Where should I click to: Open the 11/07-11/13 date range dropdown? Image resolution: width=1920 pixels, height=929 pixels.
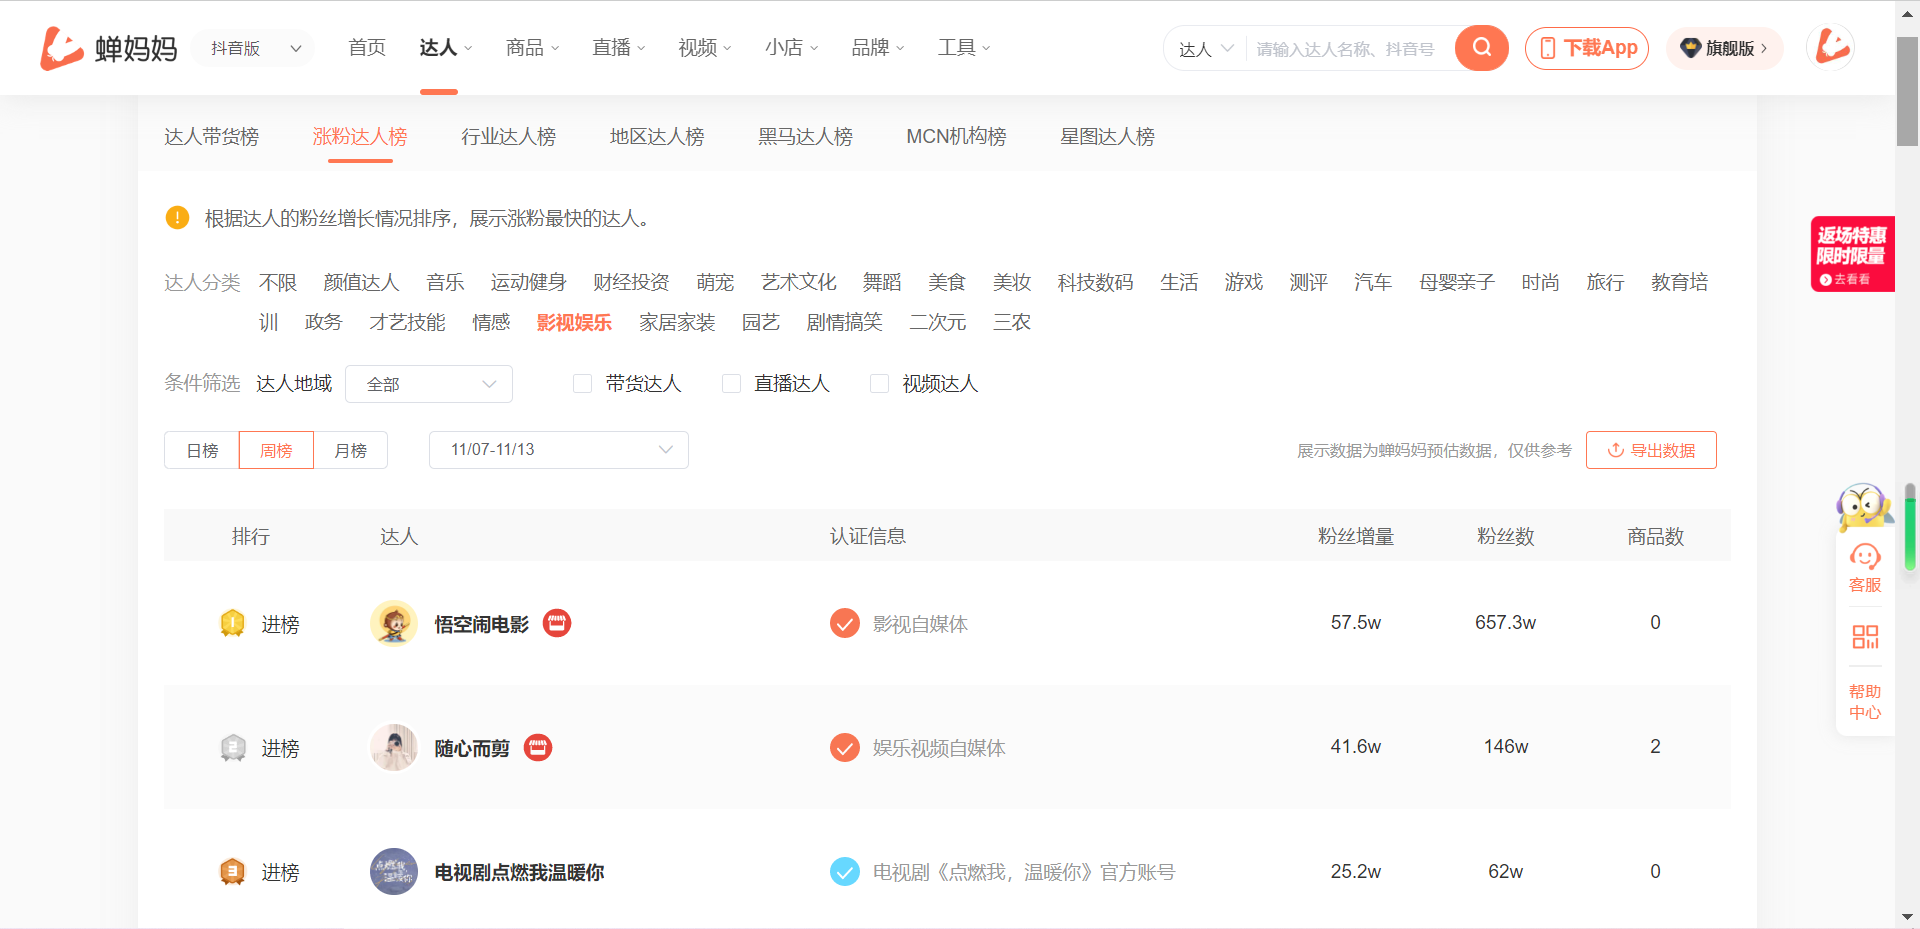pos(559,450)
